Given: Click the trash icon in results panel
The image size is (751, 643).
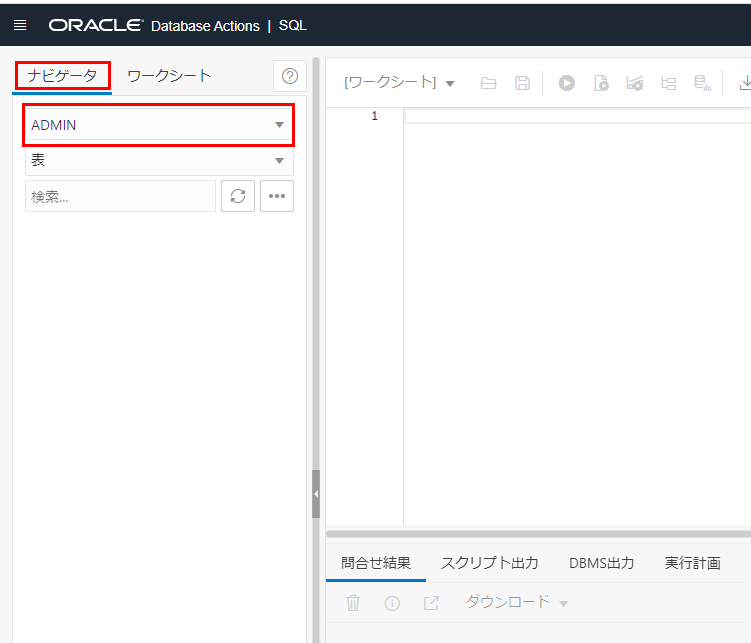Looking at the screenshot, I should coord(353,603).
